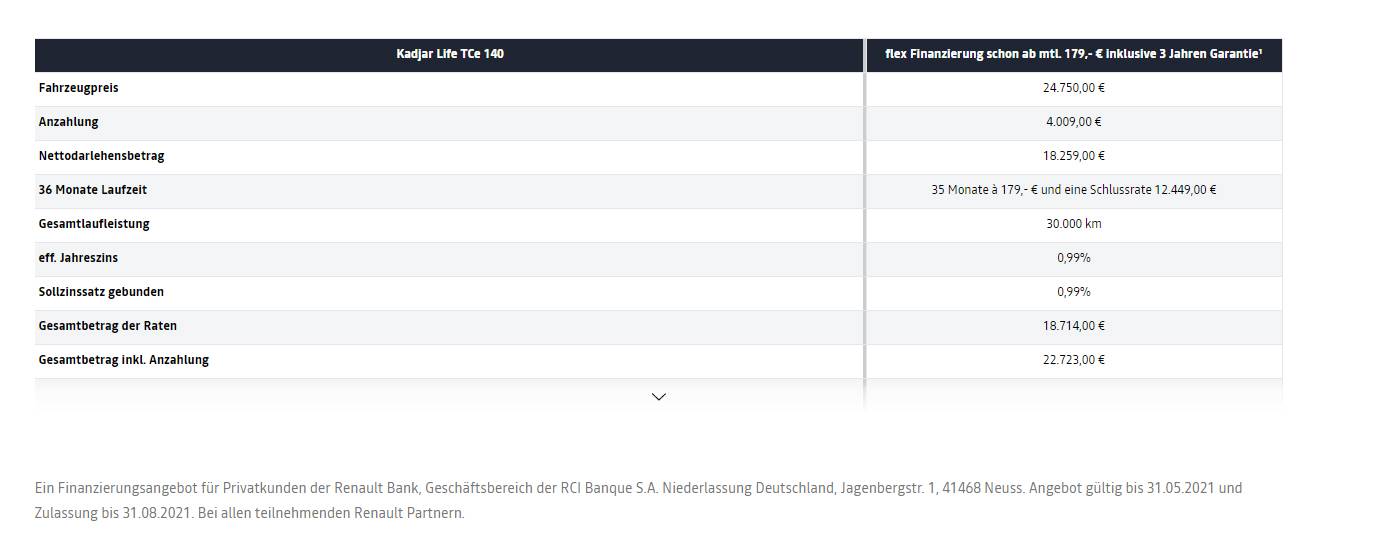Click the Renault Bank financing disclaimer text
Screen dimensions: 1375x535
638,501
